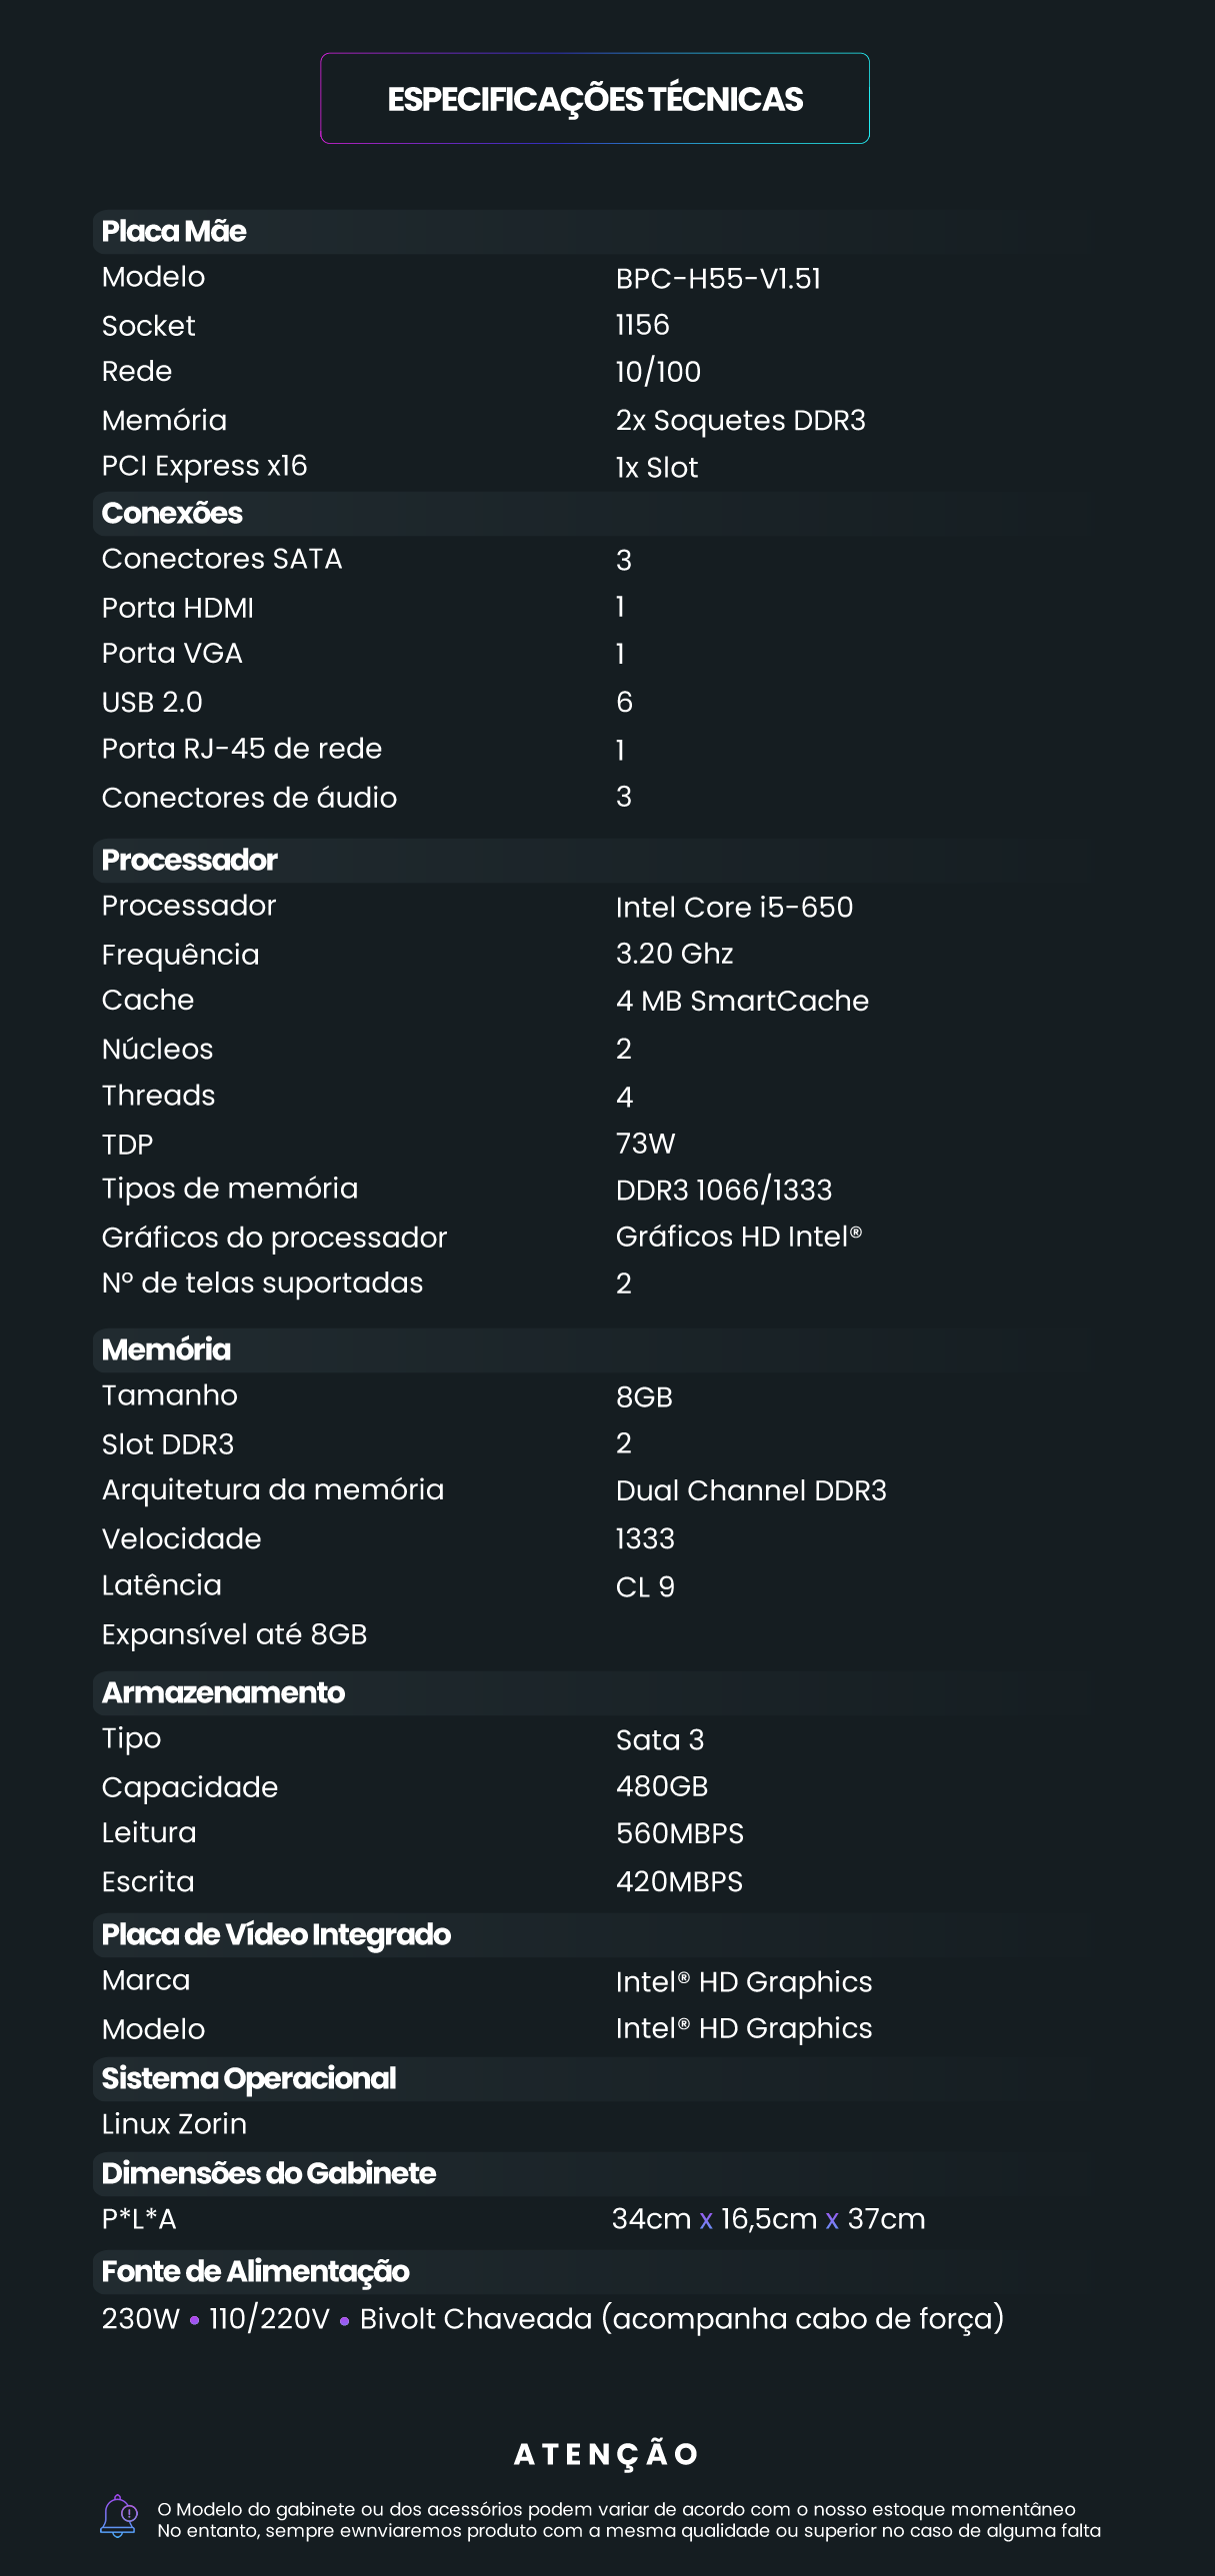The height and width of the screenshot is (2576, 1215).
Task: Click the Dual Channel DDR3 value
Action: pyautogui.click(x=751, y=1491)
